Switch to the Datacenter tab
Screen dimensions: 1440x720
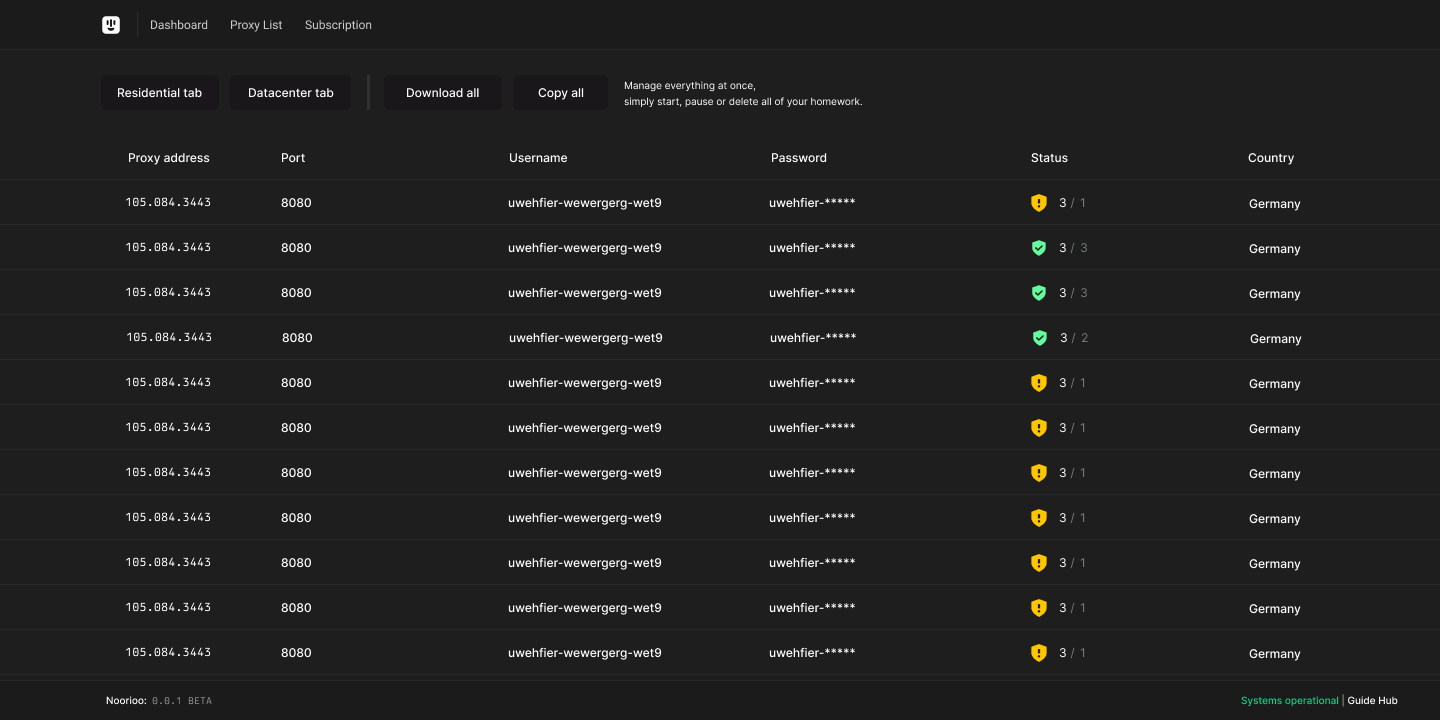point(290,92)
